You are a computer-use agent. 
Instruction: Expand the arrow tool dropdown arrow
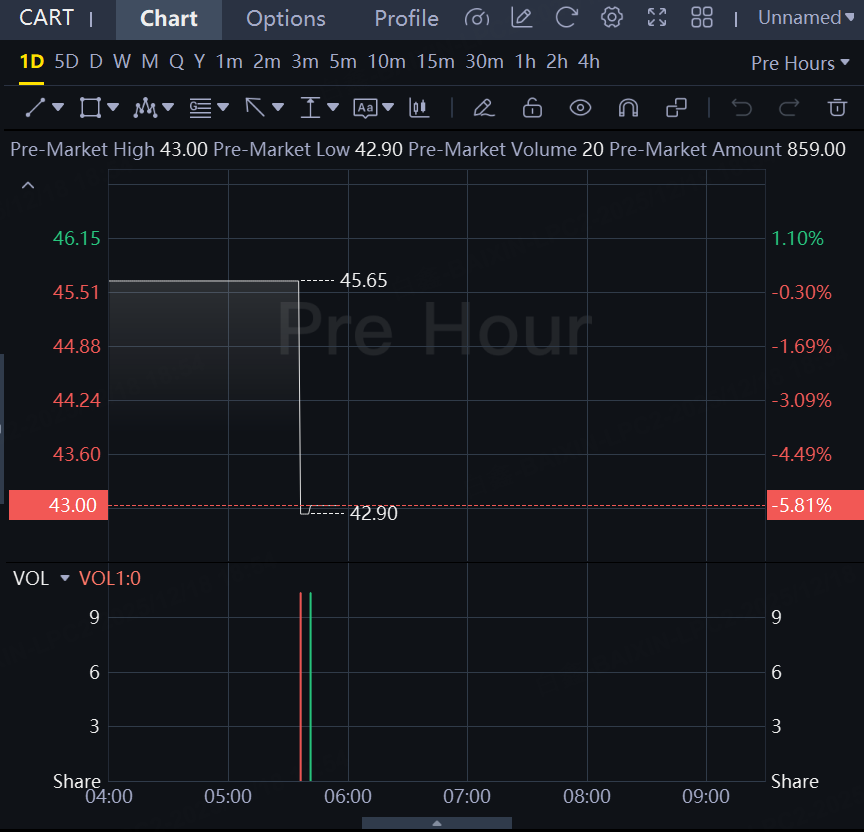[x=278, y=107]
